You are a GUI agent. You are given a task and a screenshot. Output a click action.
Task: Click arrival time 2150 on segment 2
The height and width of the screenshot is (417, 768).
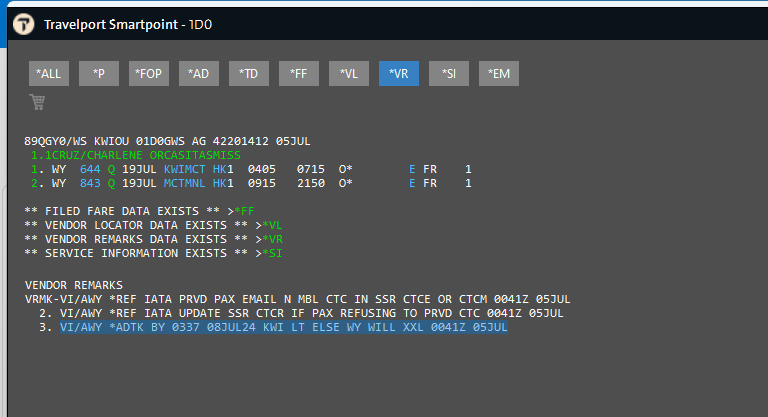click(311, 183)
